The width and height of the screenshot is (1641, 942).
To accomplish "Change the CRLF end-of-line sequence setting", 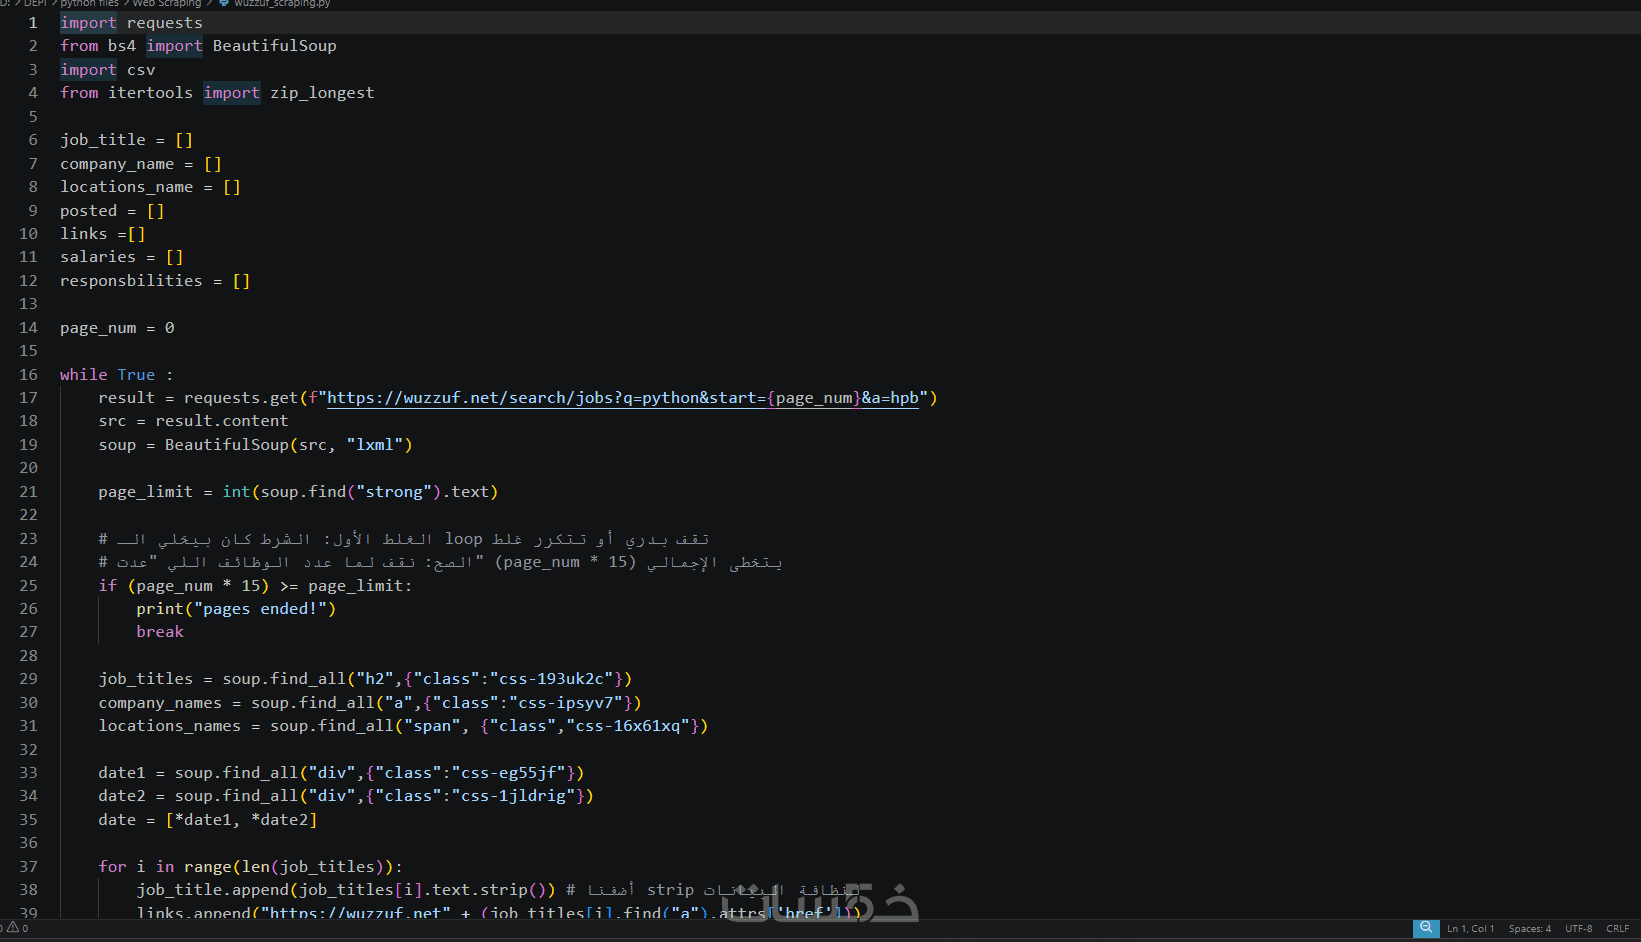I will (x=1618, y=929).
